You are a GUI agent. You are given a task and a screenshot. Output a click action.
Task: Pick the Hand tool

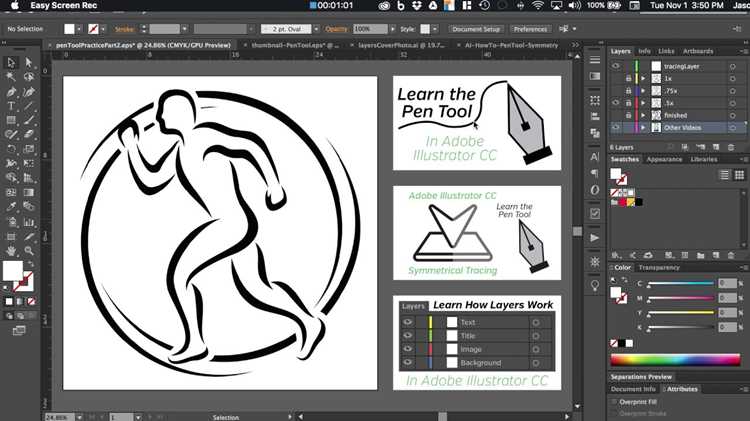point(11,250)
